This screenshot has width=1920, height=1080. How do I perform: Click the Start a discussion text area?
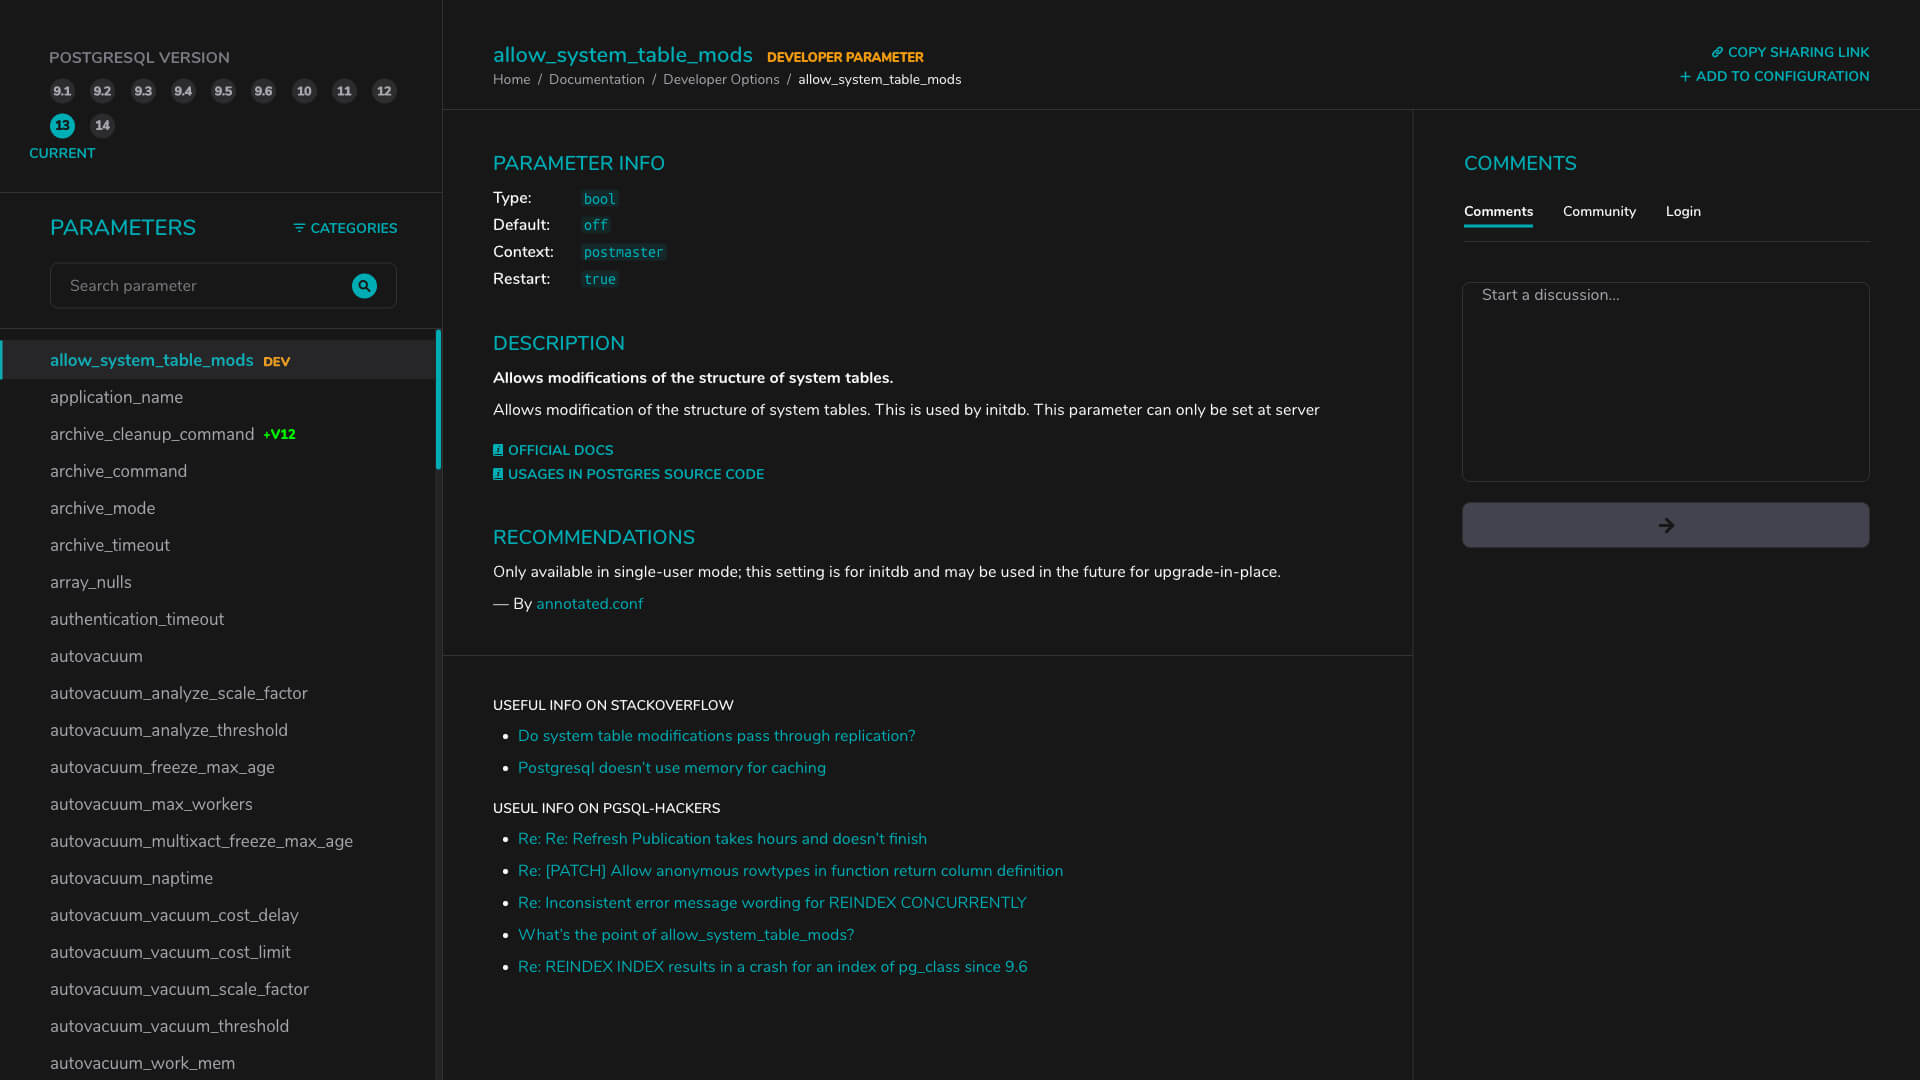pos(1665,381)
